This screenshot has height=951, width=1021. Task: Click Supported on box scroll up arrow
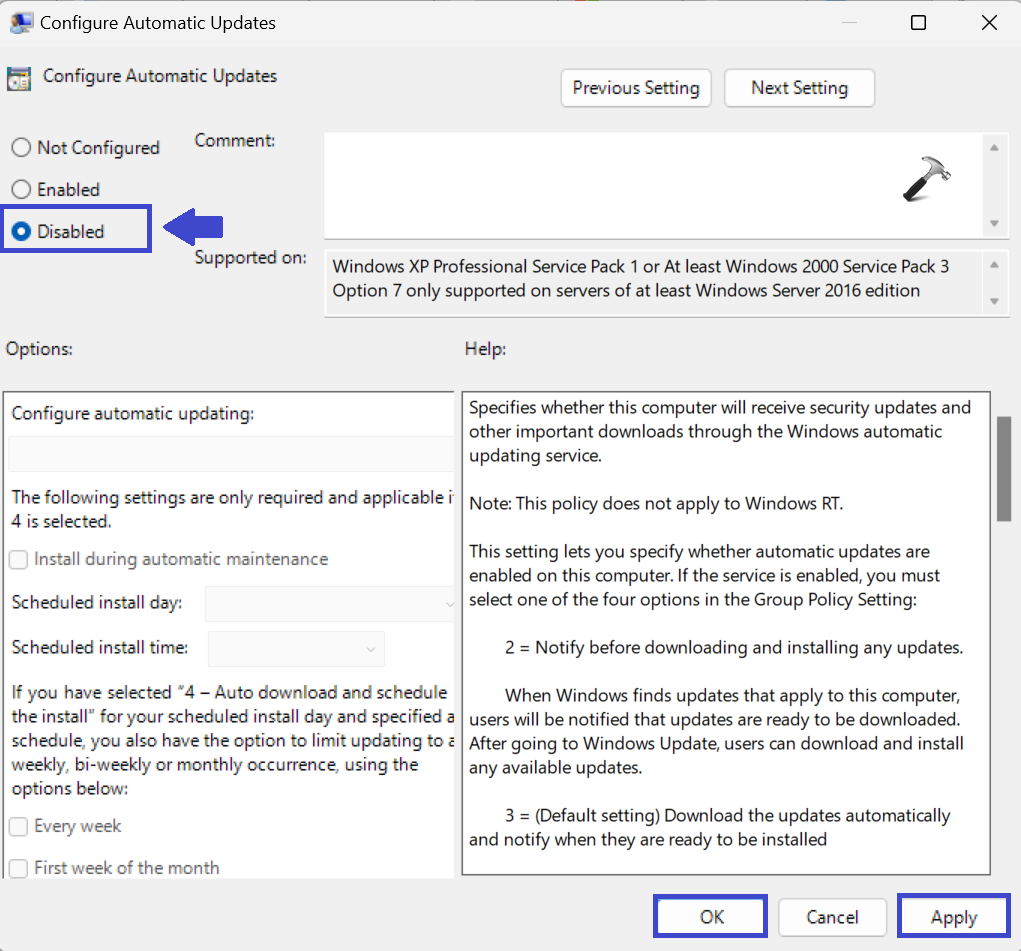994,265
